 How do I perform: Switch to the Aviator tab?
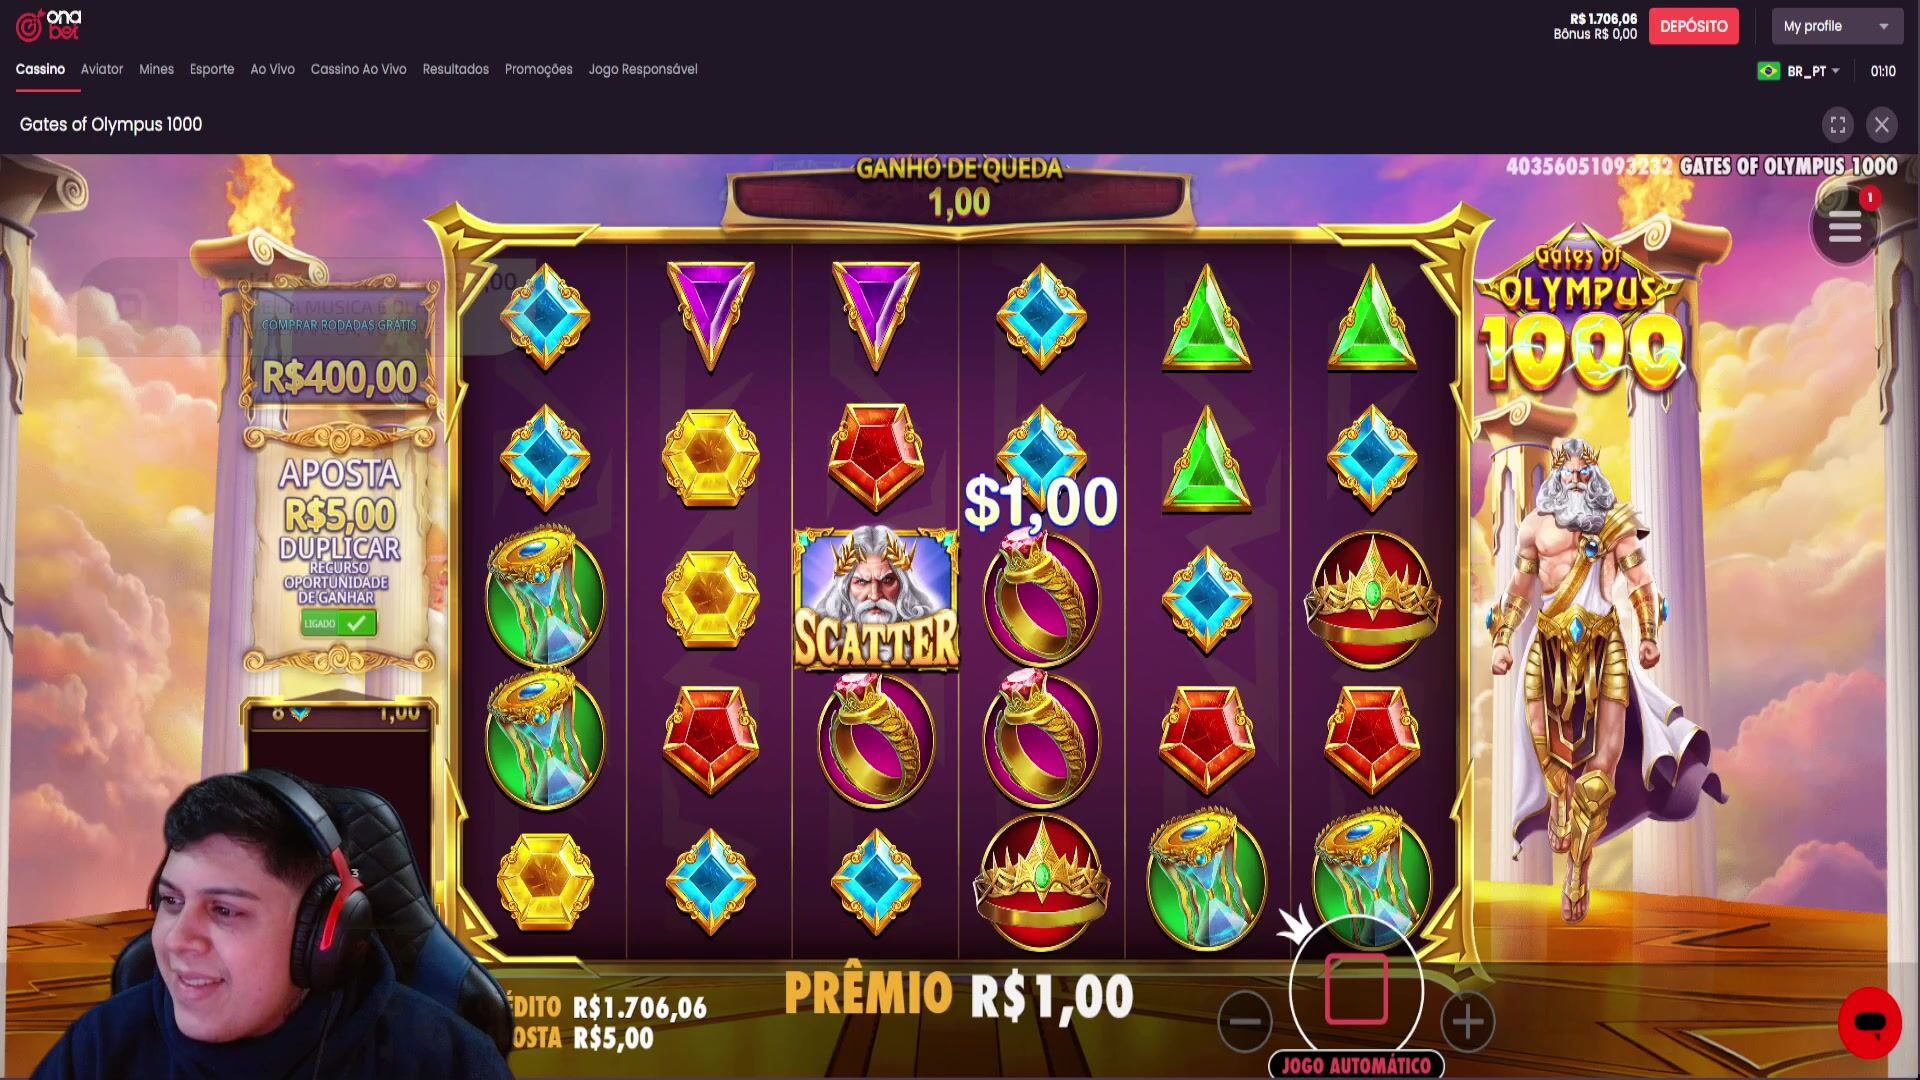(x=102, y=69)
